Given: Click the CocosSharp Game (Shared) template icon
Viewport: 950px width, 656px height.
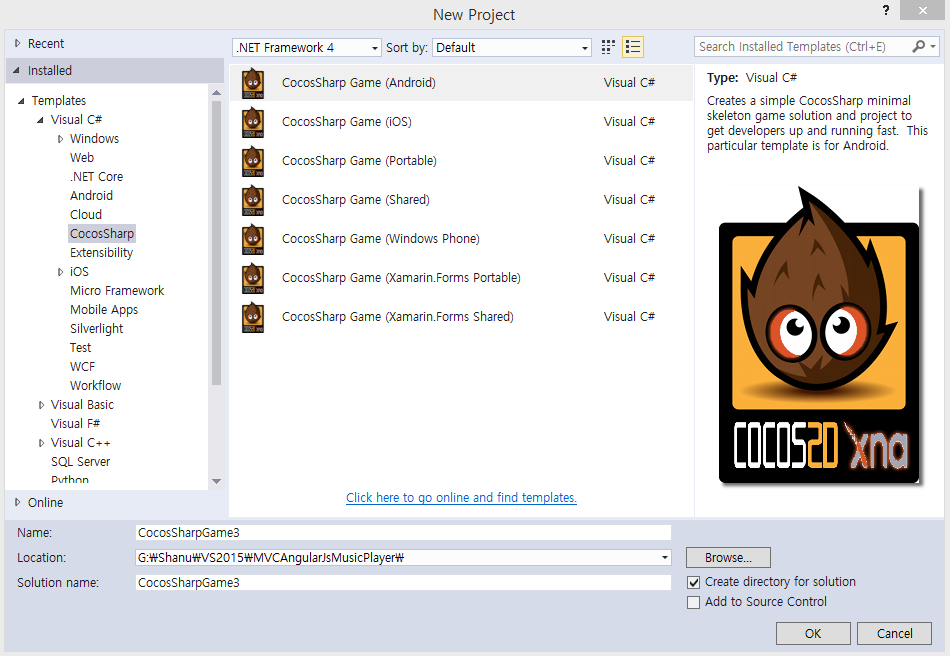Looking at the screenshot, I should pyautogui.click(x=253, y=200).
